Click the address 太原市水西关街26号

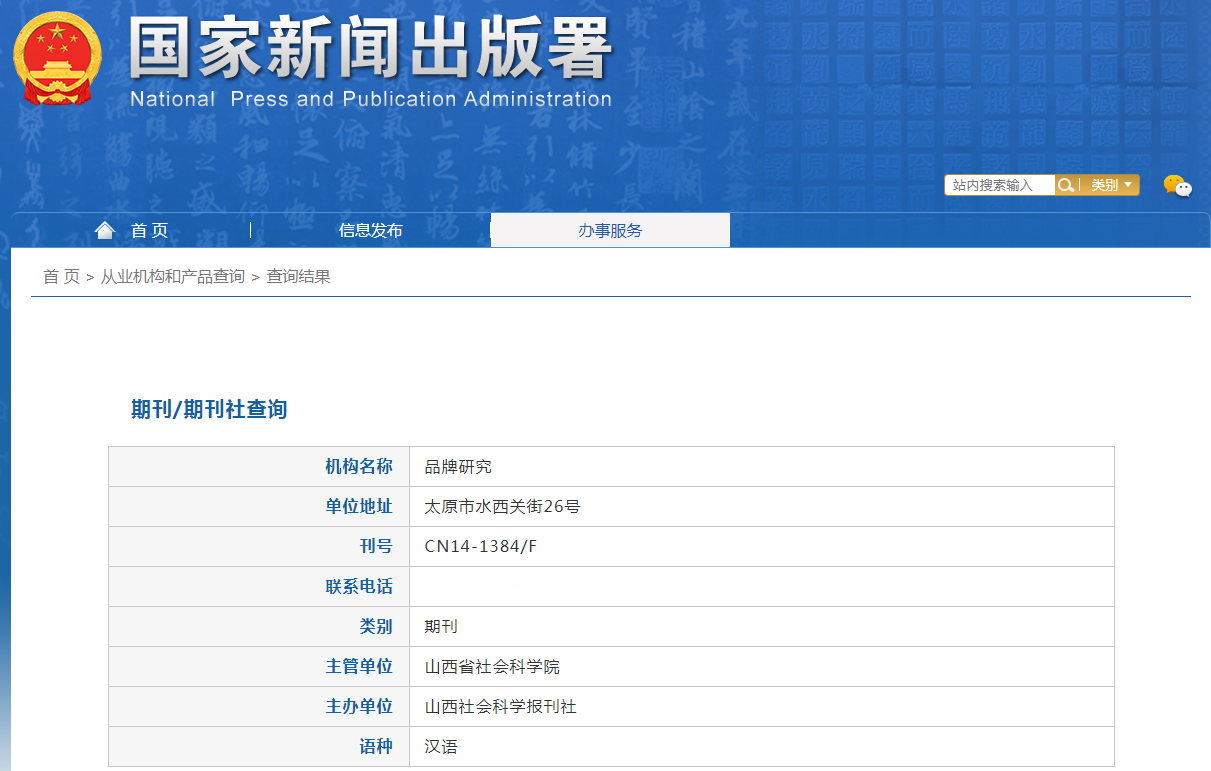coord(502,507)
